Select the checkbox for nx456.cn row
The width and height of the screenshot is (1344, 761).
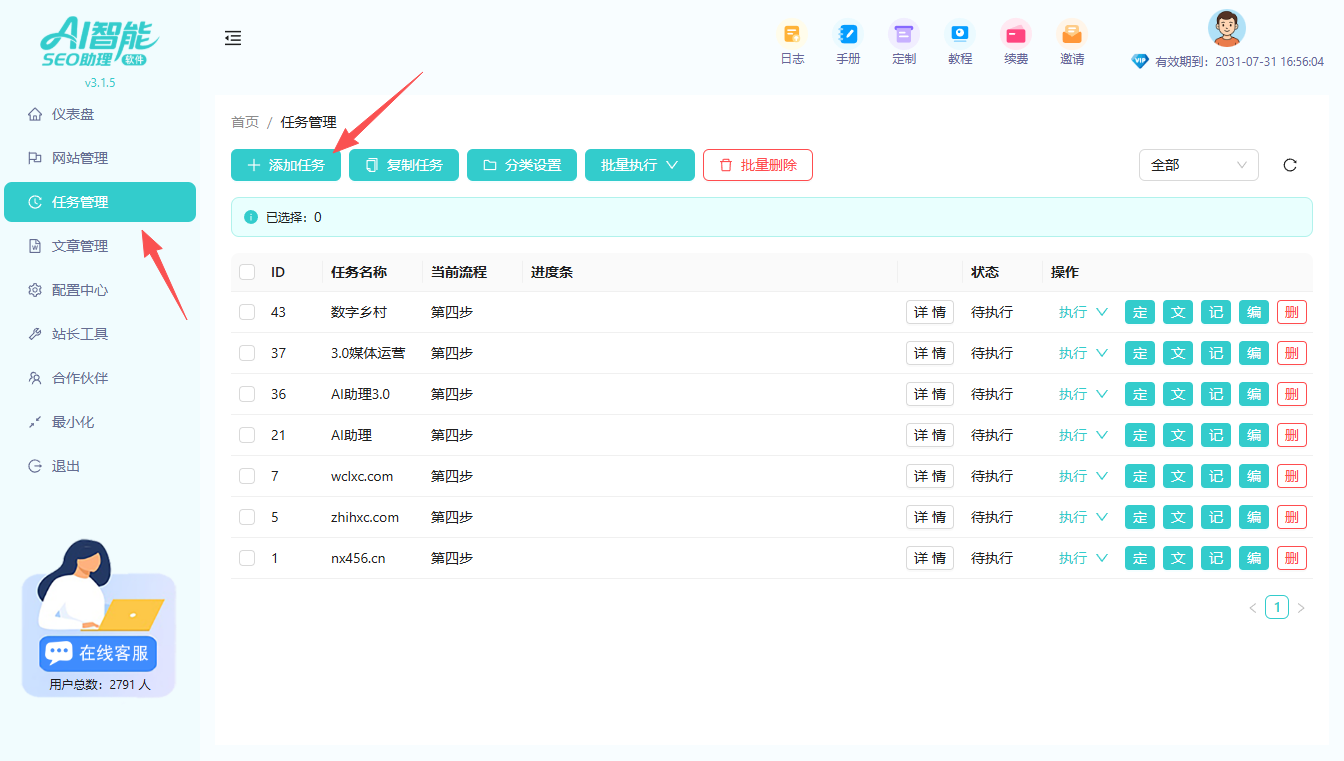(247, 558)
